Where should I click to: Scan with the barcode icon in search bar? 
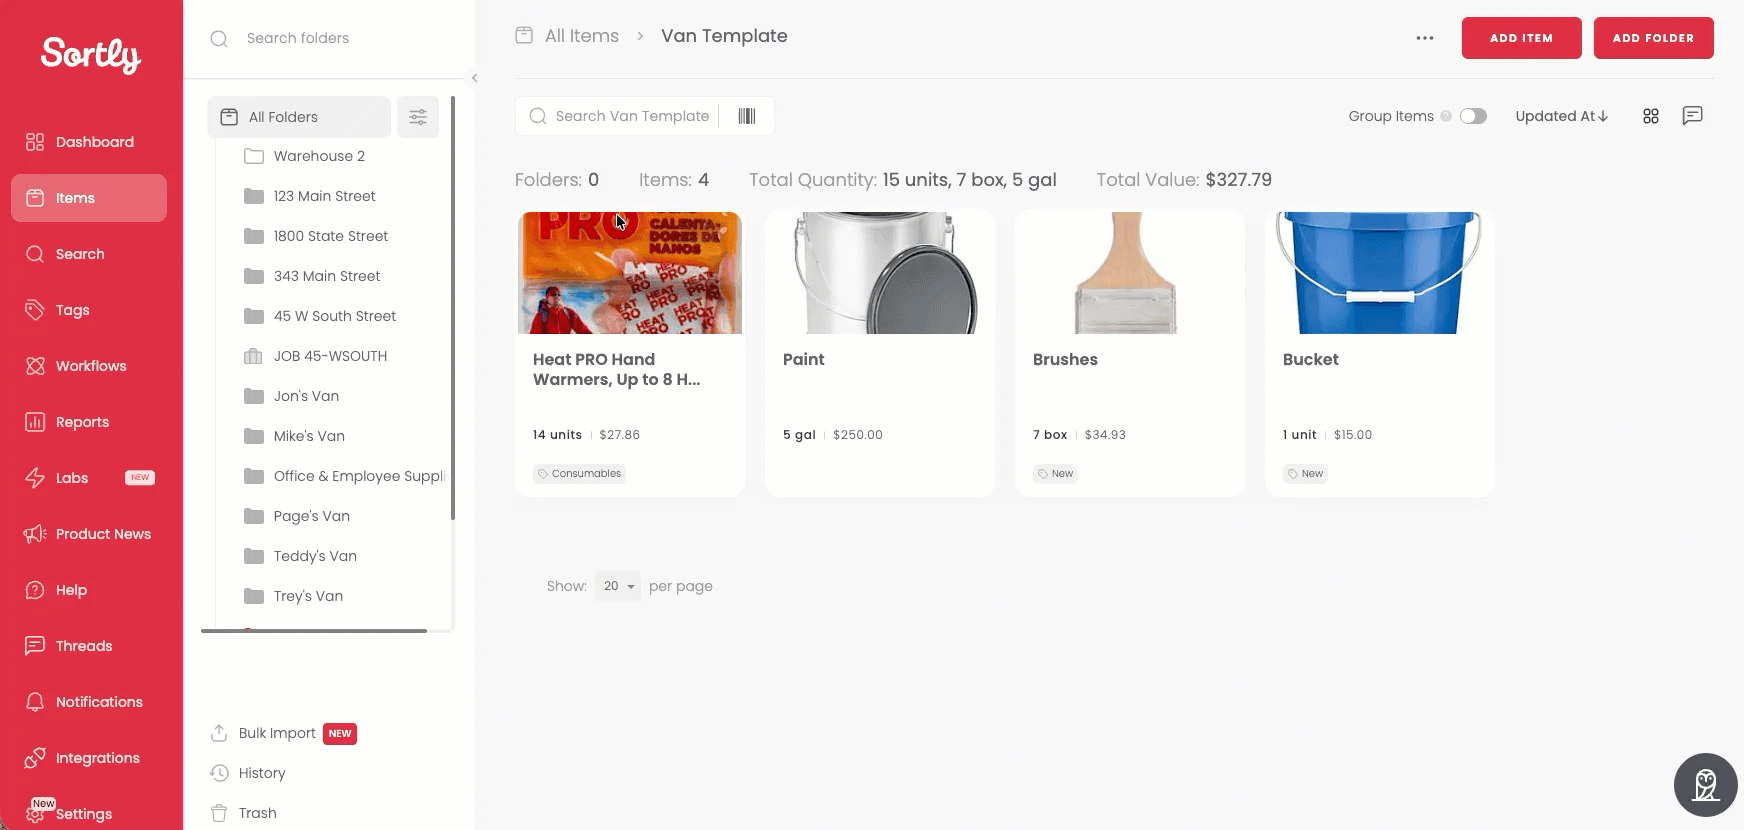[x=747, y=116]
